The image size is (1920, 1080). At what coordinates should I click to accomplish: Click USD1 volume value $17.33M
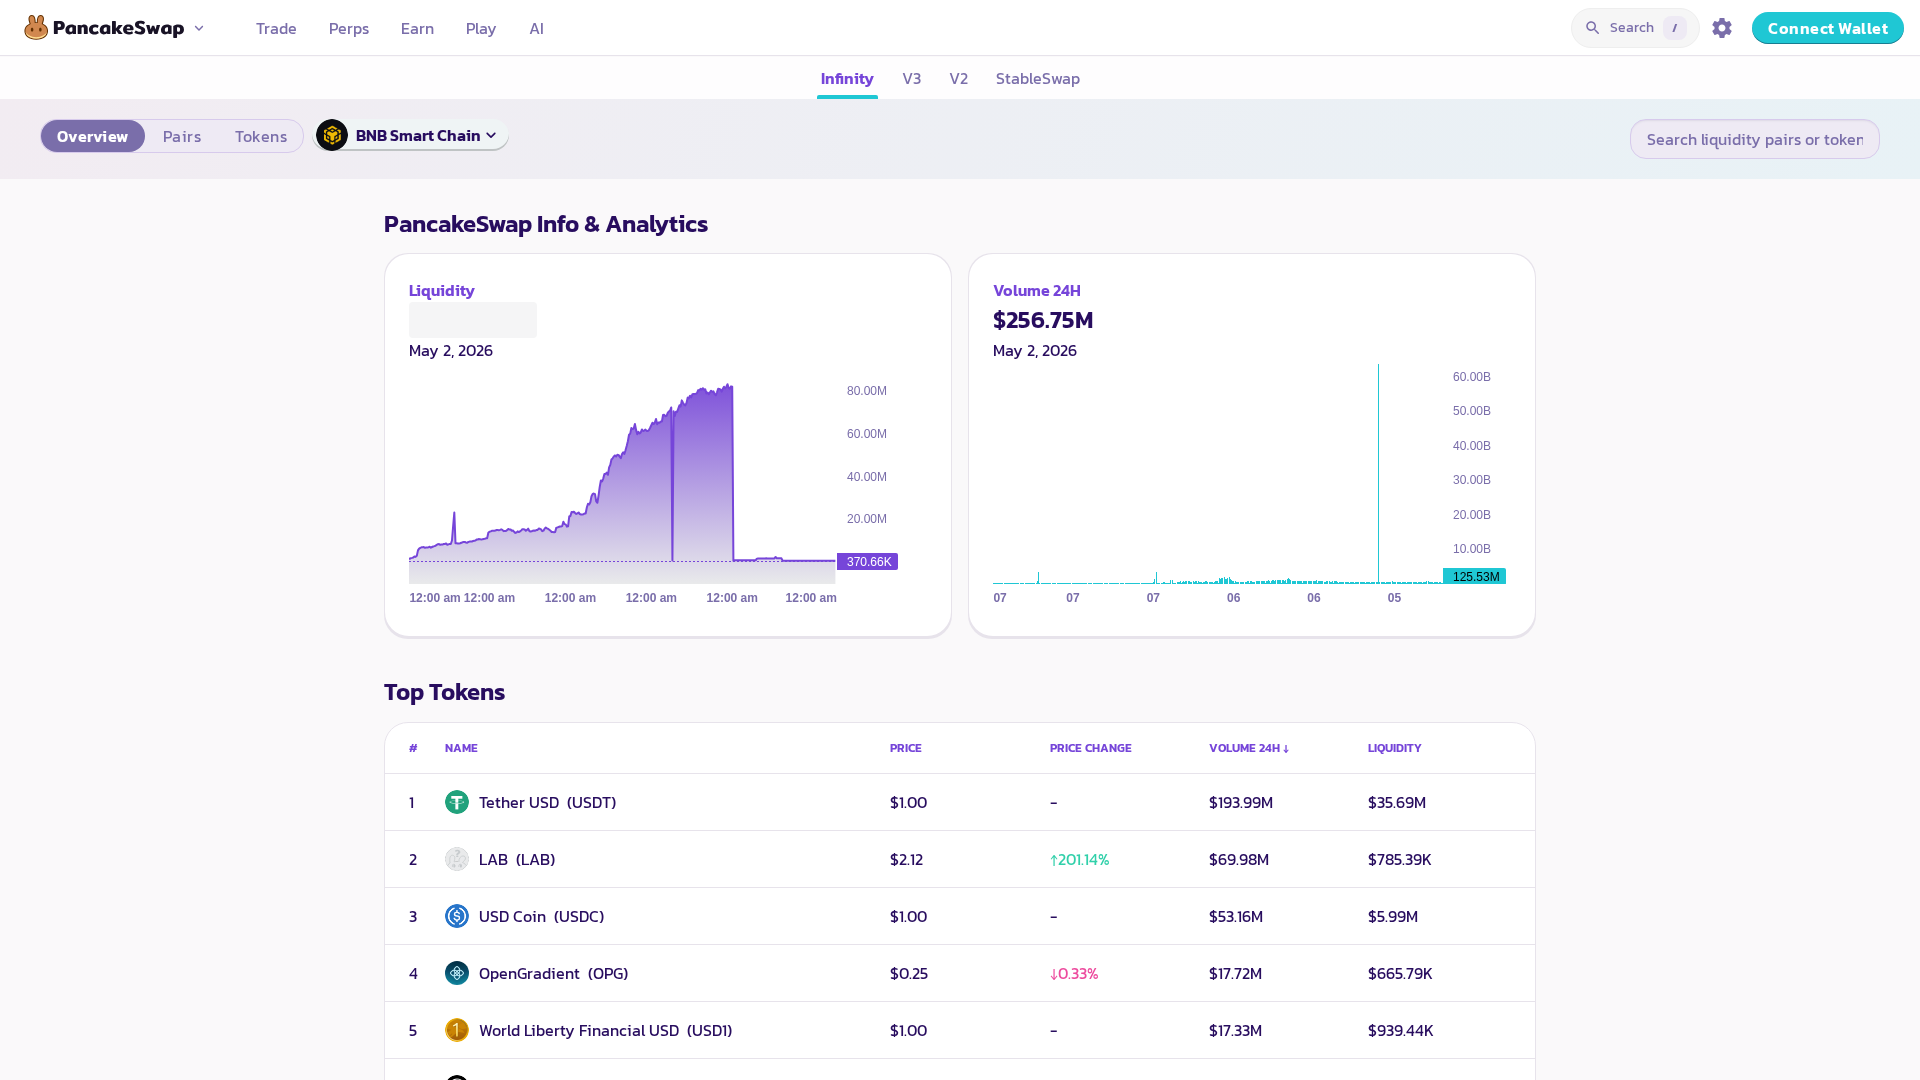point(1236,1030)
